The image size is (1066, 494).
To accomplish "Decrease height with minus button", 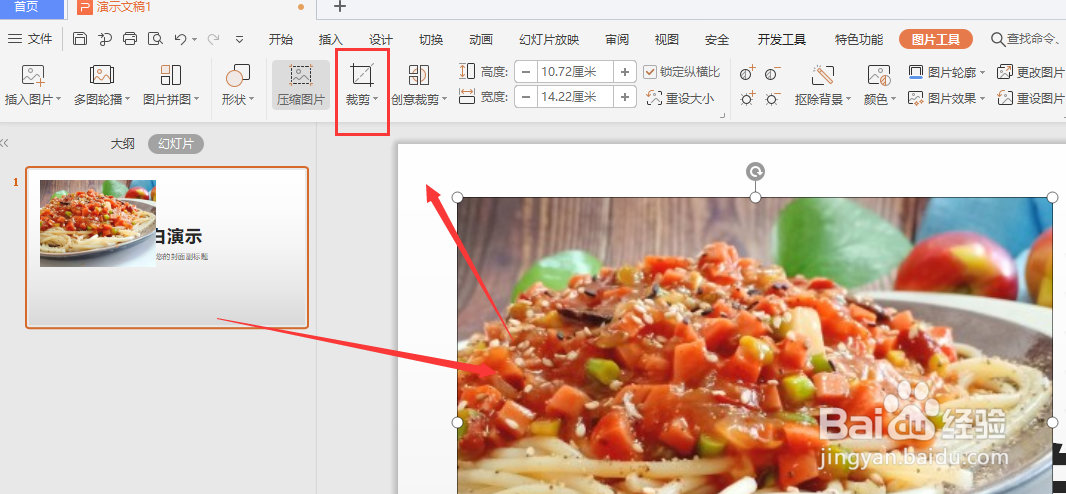I will (x=526, y=72).
